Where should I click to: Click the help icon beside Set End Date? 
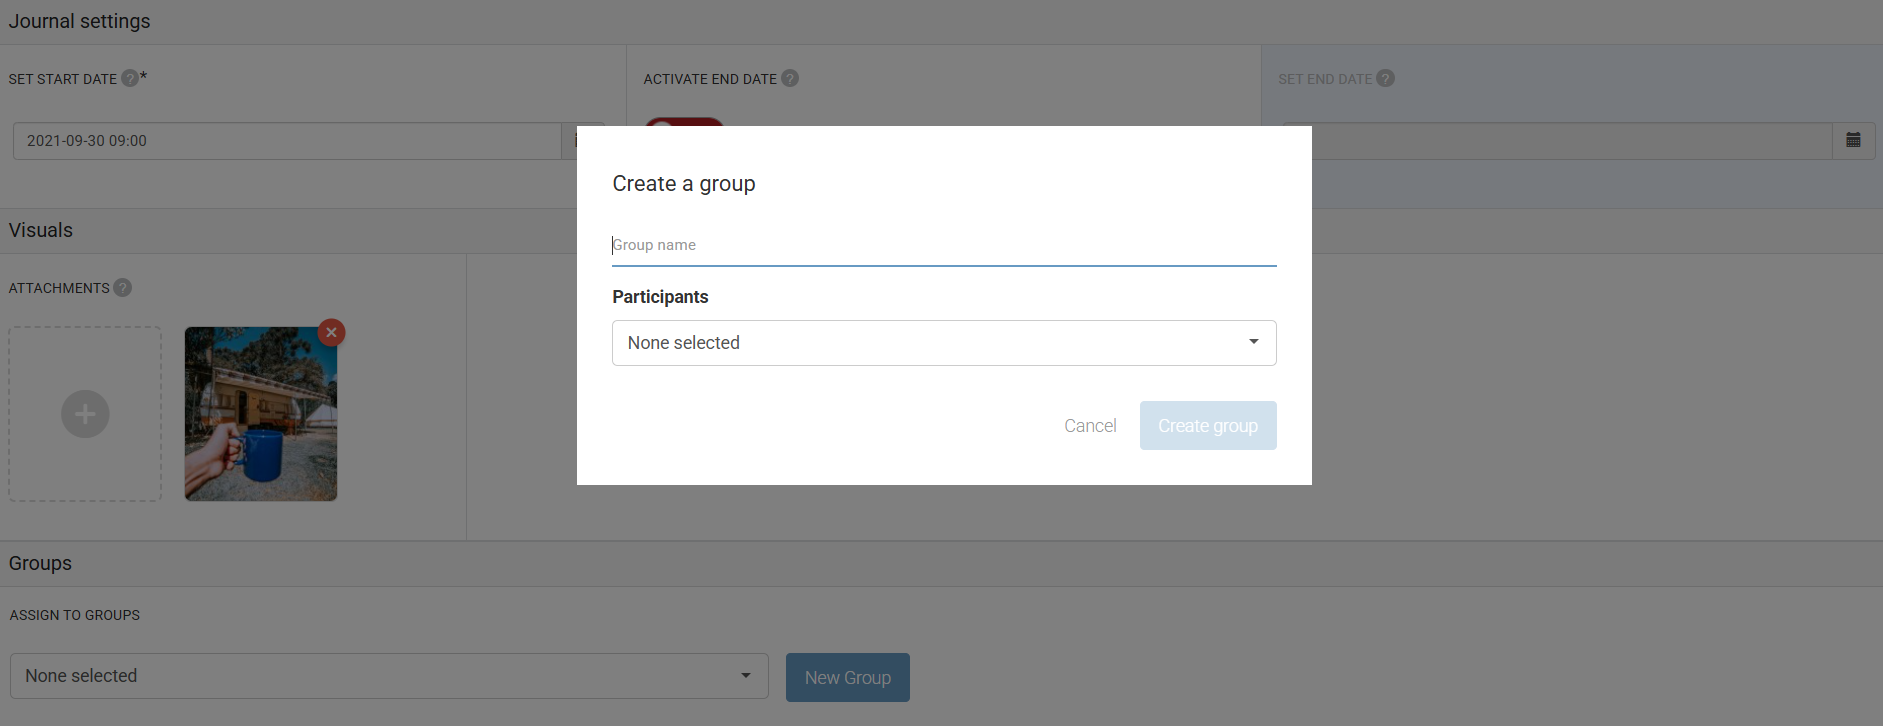pyautogui.click(x=1385, y=78)
